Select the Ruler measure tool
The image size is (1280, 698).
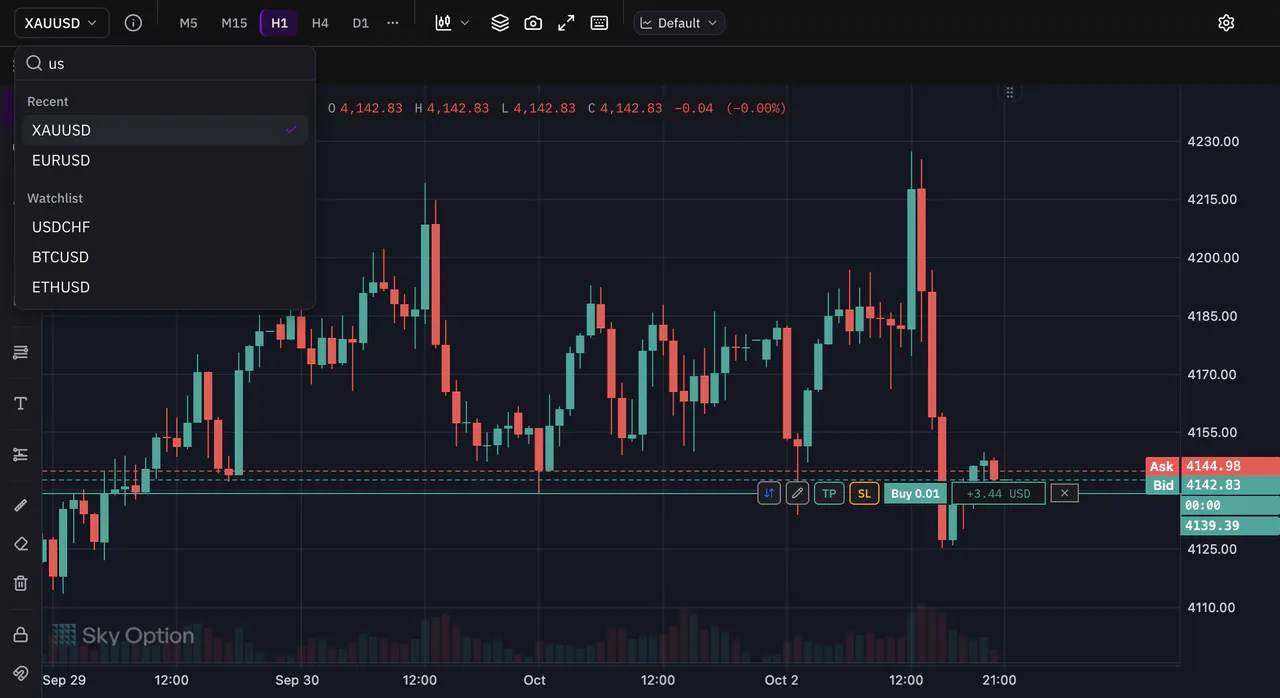20,505
